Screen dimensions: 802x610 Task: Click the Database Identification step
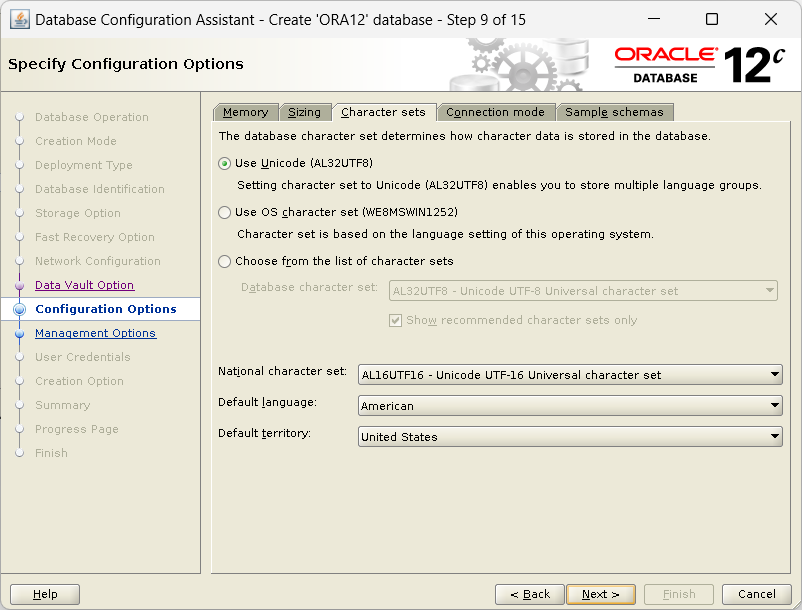point(100,189)
